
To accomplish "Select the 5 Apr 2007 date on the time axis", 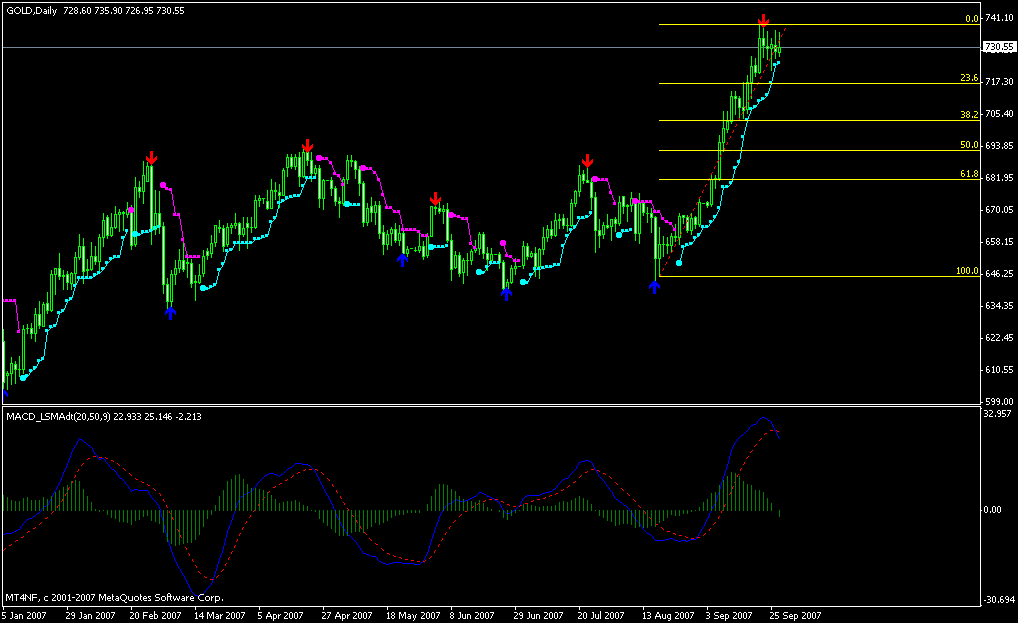I will pos(282,616).
